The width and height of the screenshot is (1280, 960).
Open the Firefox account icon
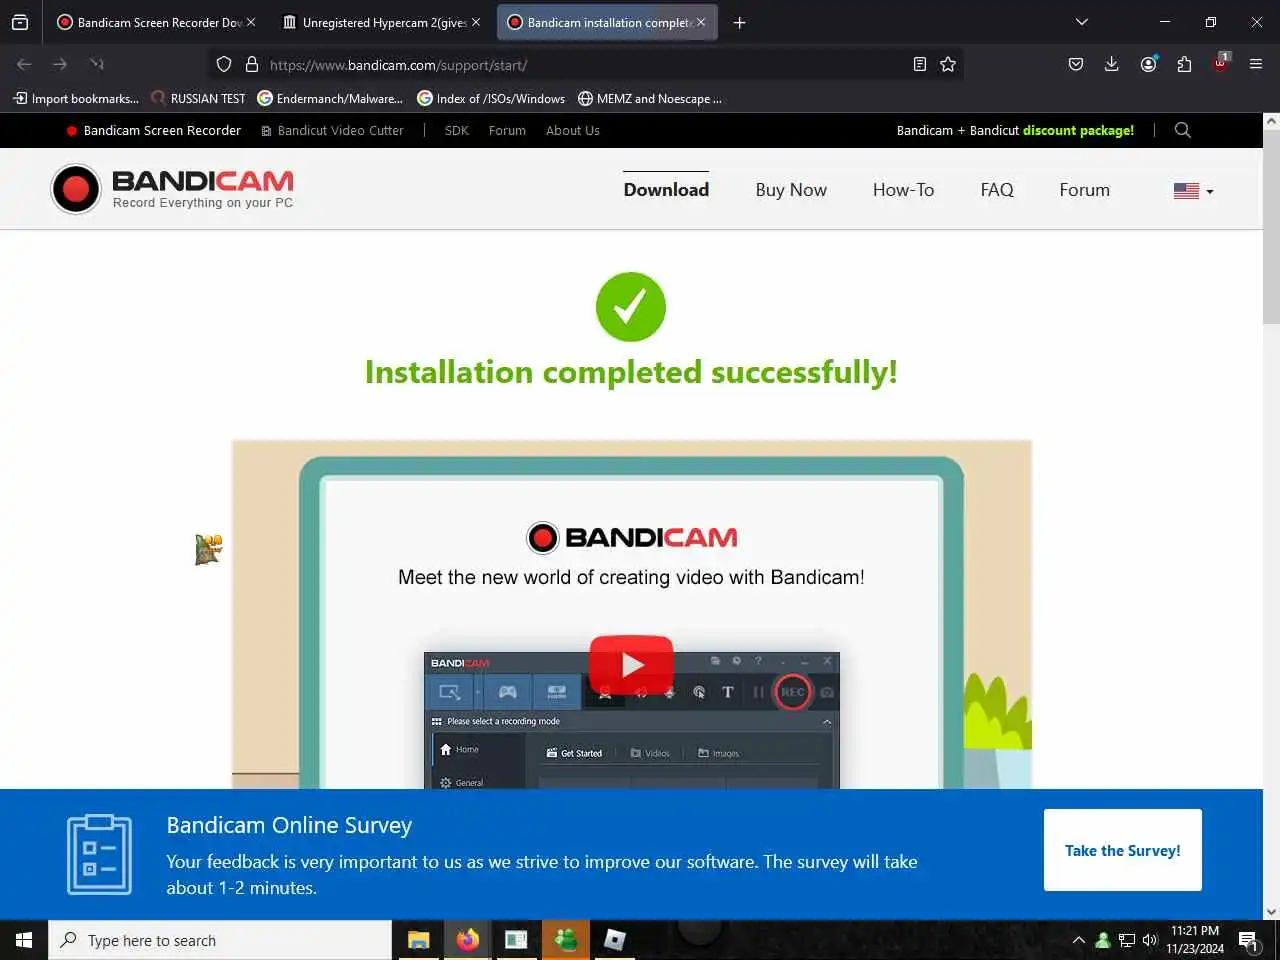tap(1148, 64)
